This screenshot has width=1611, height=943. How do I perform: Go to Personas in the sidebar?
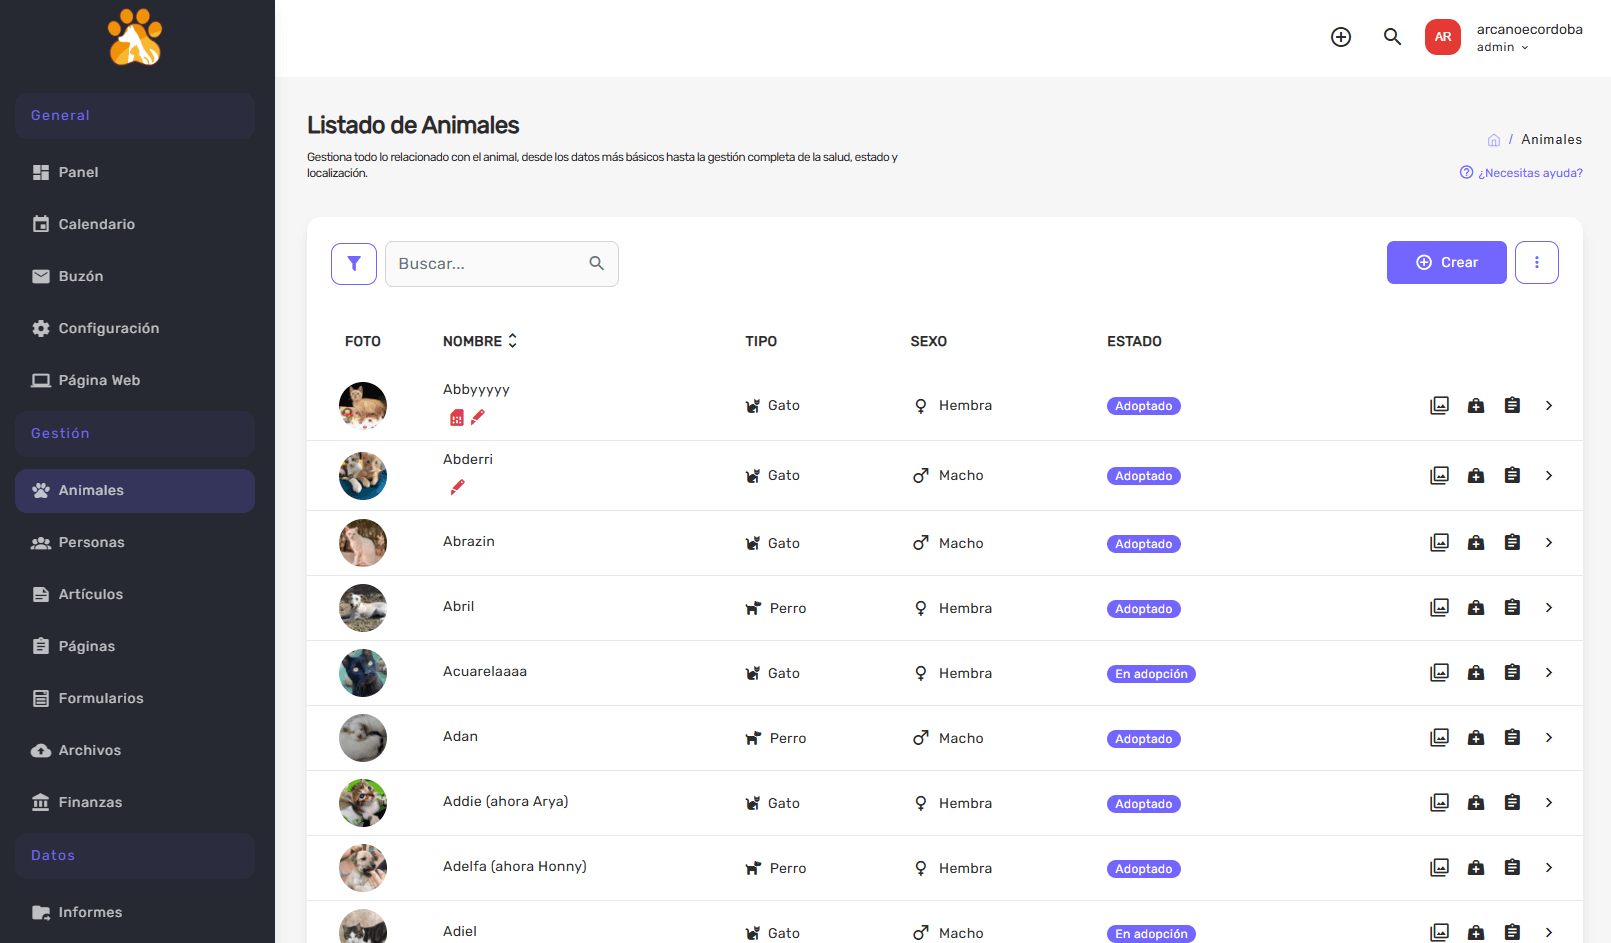click(x=91, y=542)
